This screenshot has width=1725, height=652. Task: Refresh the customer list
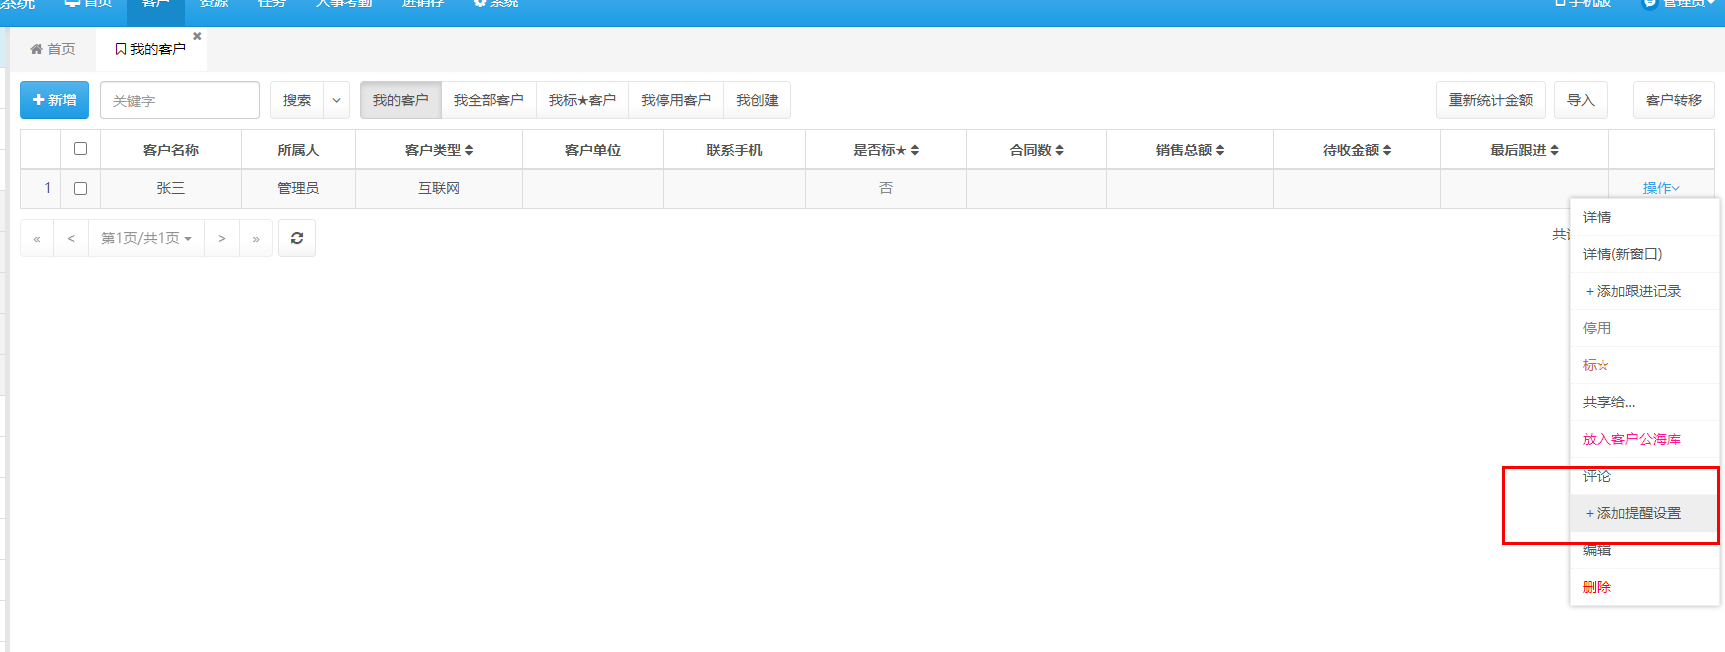click(x=297, y=238)
